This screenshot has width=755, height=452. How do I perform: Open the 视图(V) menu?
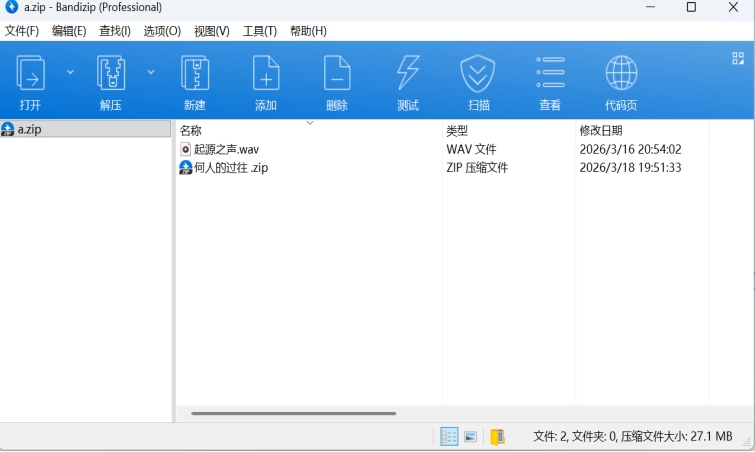(211, 31)
